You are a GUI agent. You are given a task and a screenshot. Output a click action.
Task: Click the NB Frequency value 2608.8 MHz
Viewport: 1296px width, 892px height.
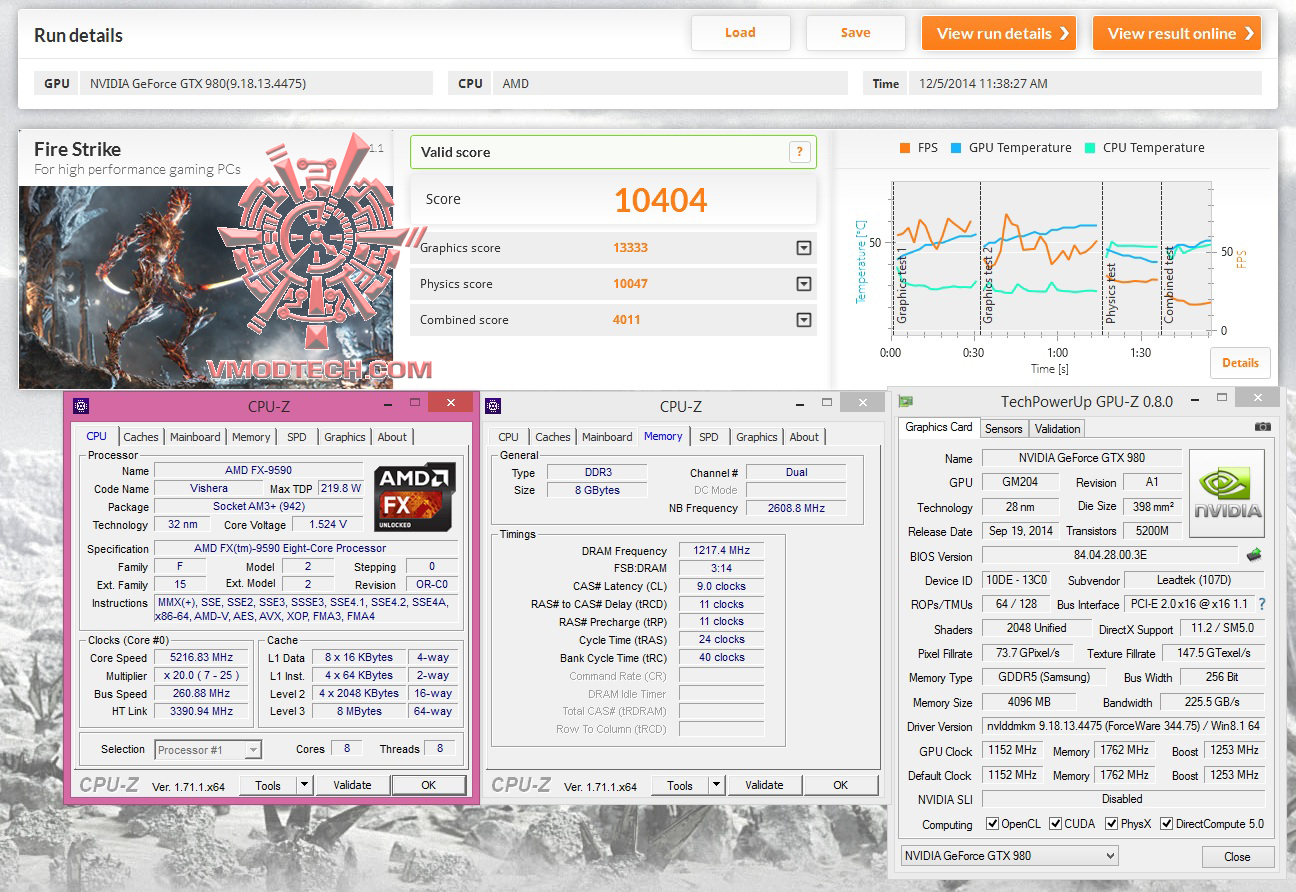click(x=796, y=508)
